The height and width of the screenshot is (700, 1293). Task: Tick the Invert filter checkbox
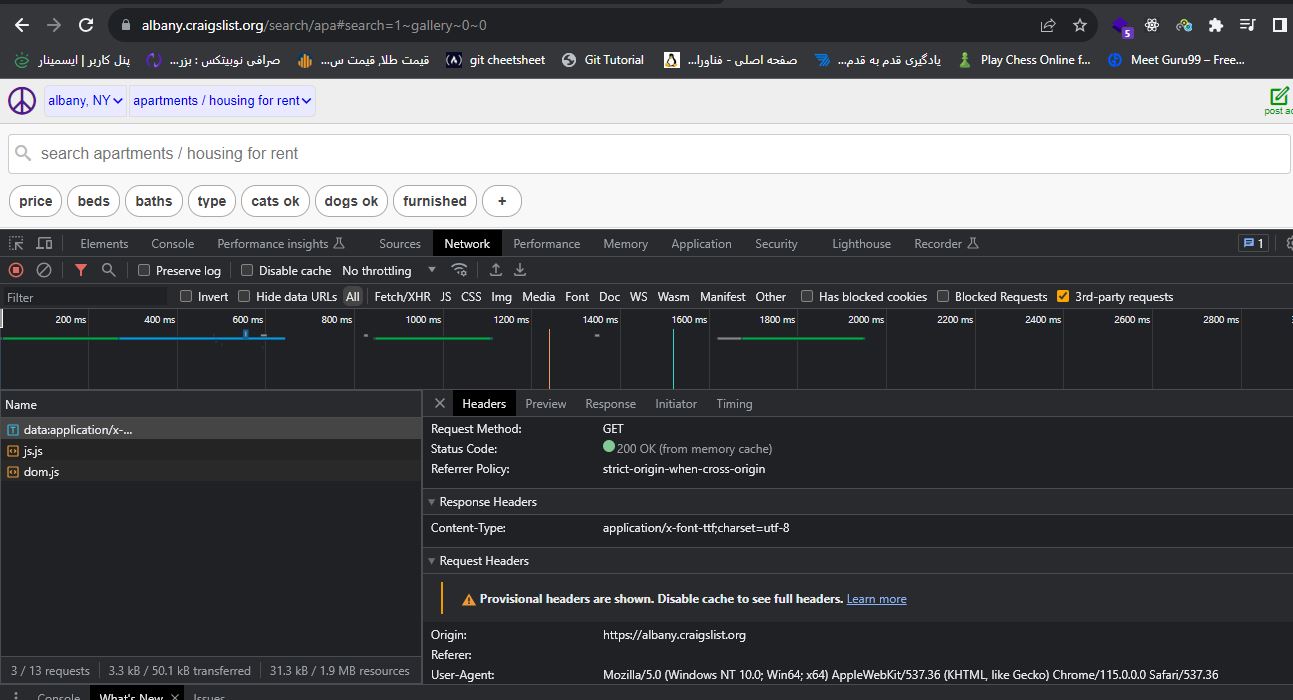click(186, 296)
